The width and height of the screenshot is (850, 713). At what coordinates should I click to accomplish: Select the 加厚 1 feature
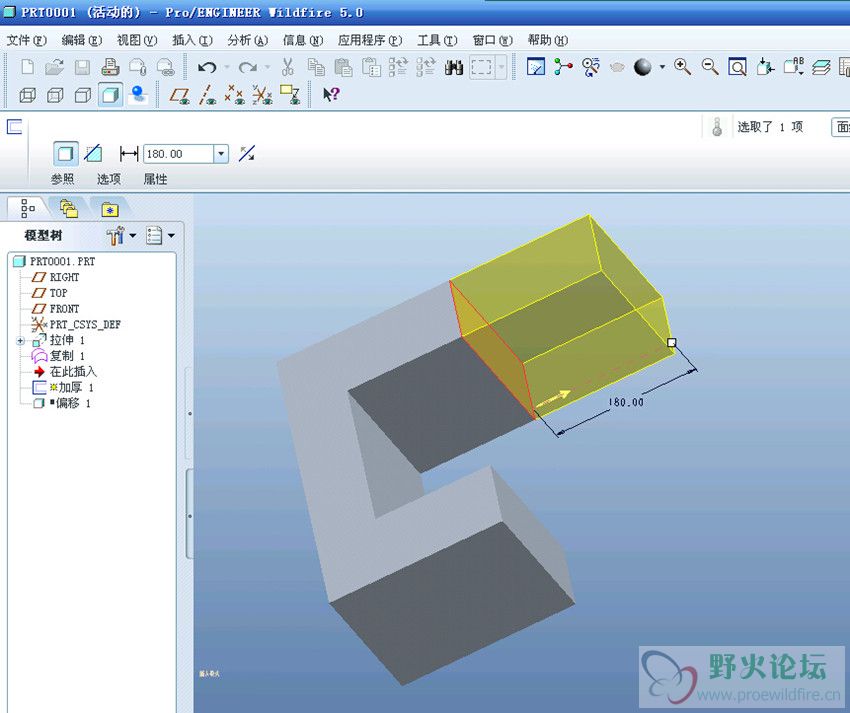63,388
